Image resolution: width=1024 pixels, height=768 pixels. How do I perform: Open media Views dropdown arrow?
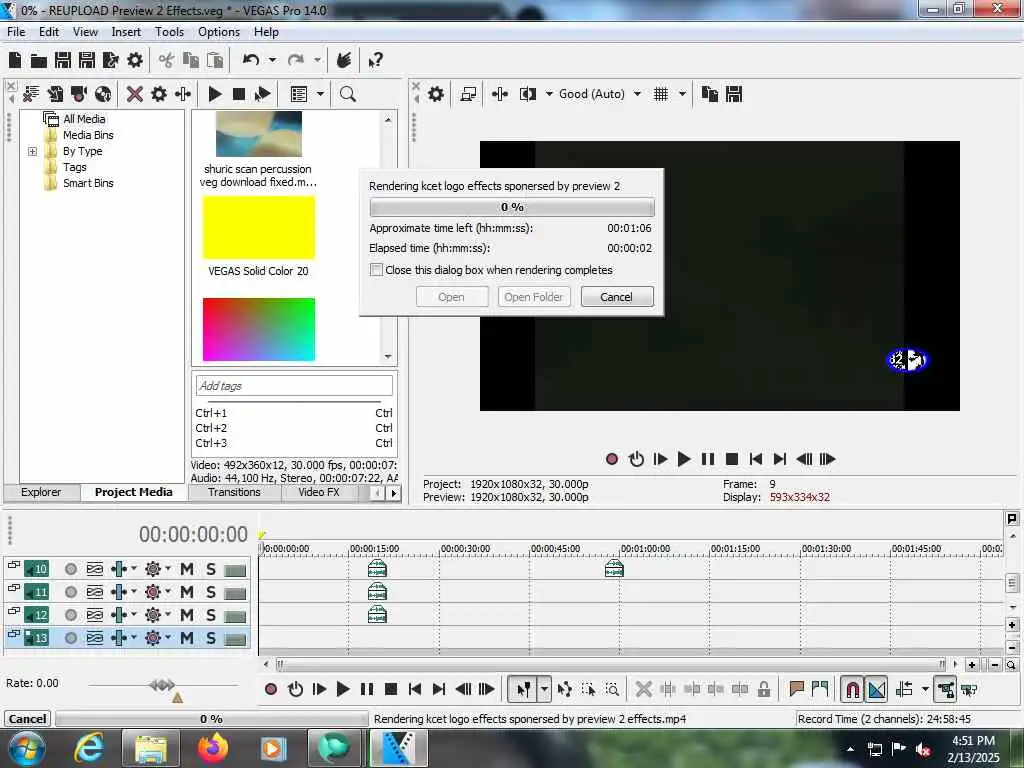[x=320, y=94]
